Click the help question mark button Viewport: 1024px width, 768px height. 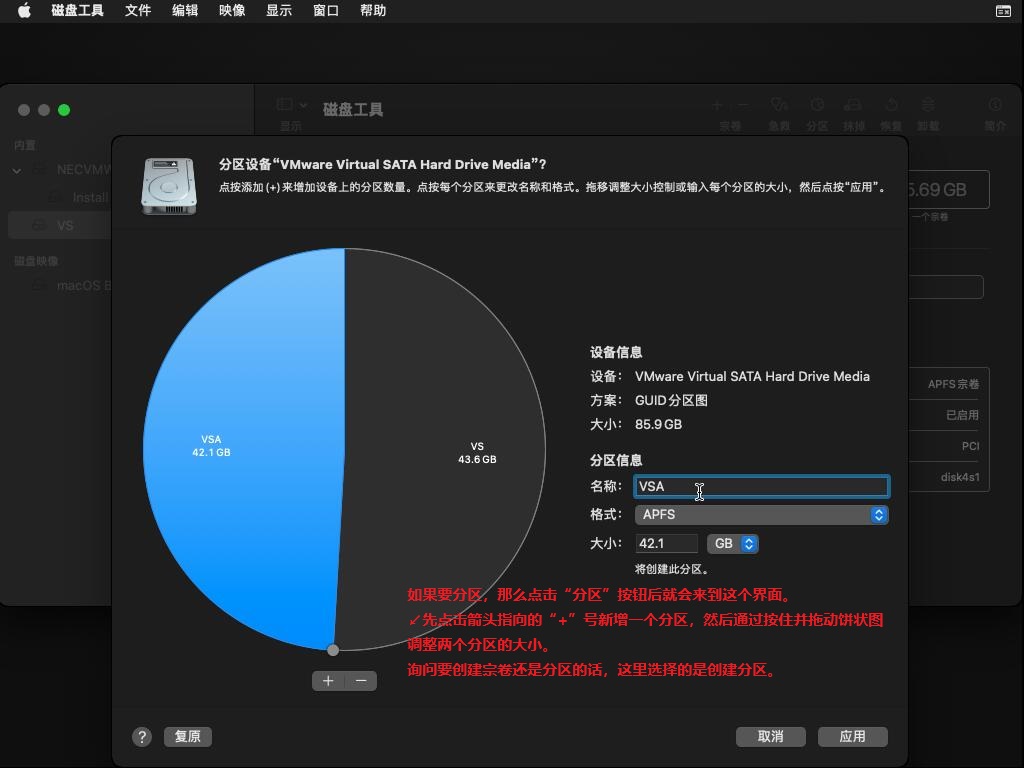tap(141, 736)
